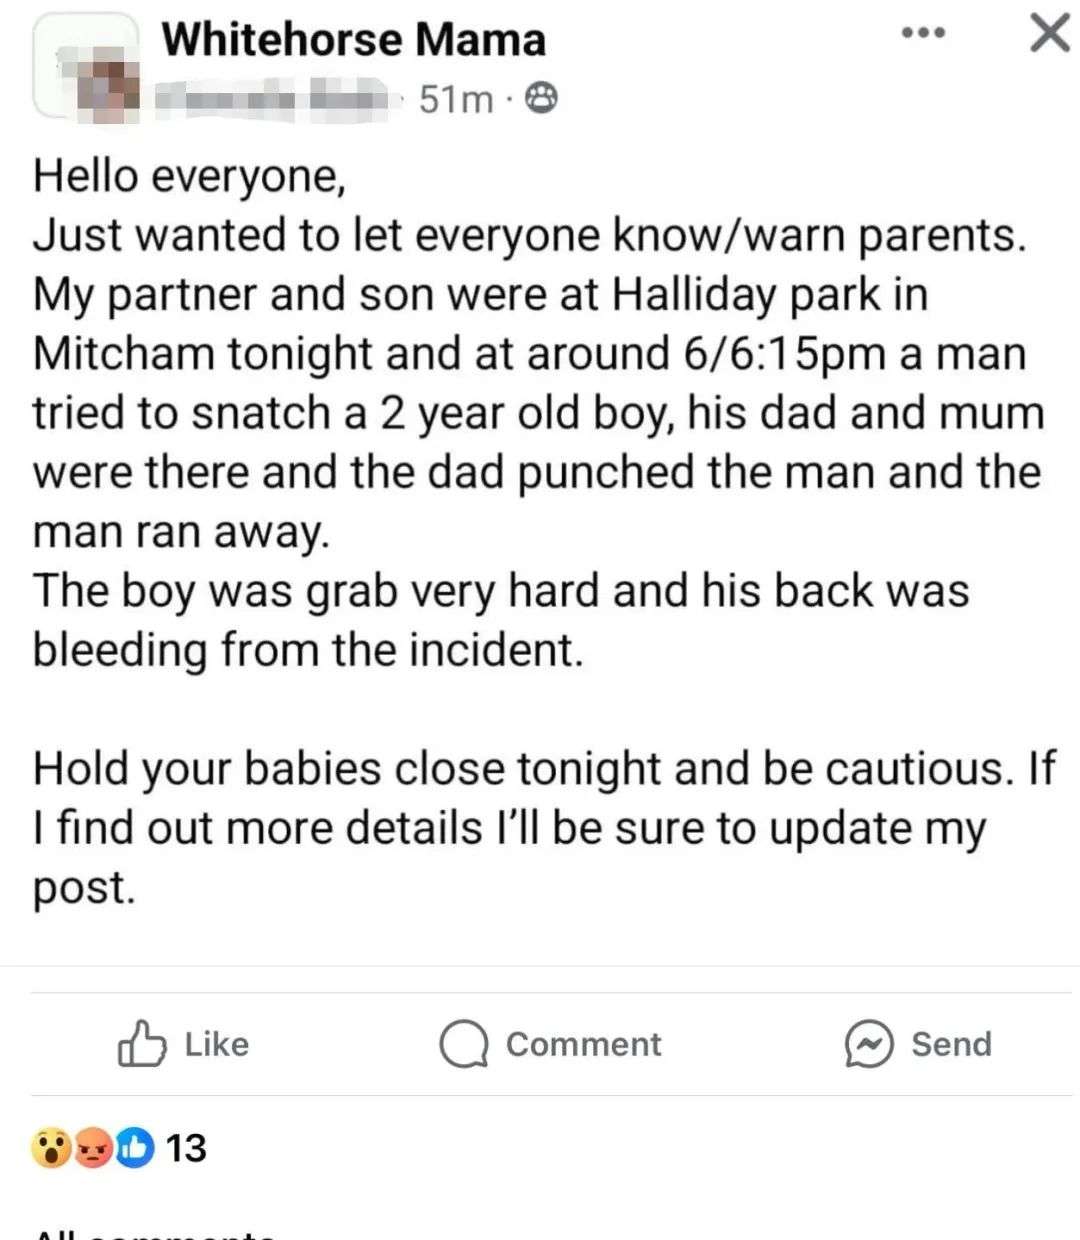Open the three-dot post options menu
The width and height of the screenshot is (1080, 1240).
click(x=922, y=34)
